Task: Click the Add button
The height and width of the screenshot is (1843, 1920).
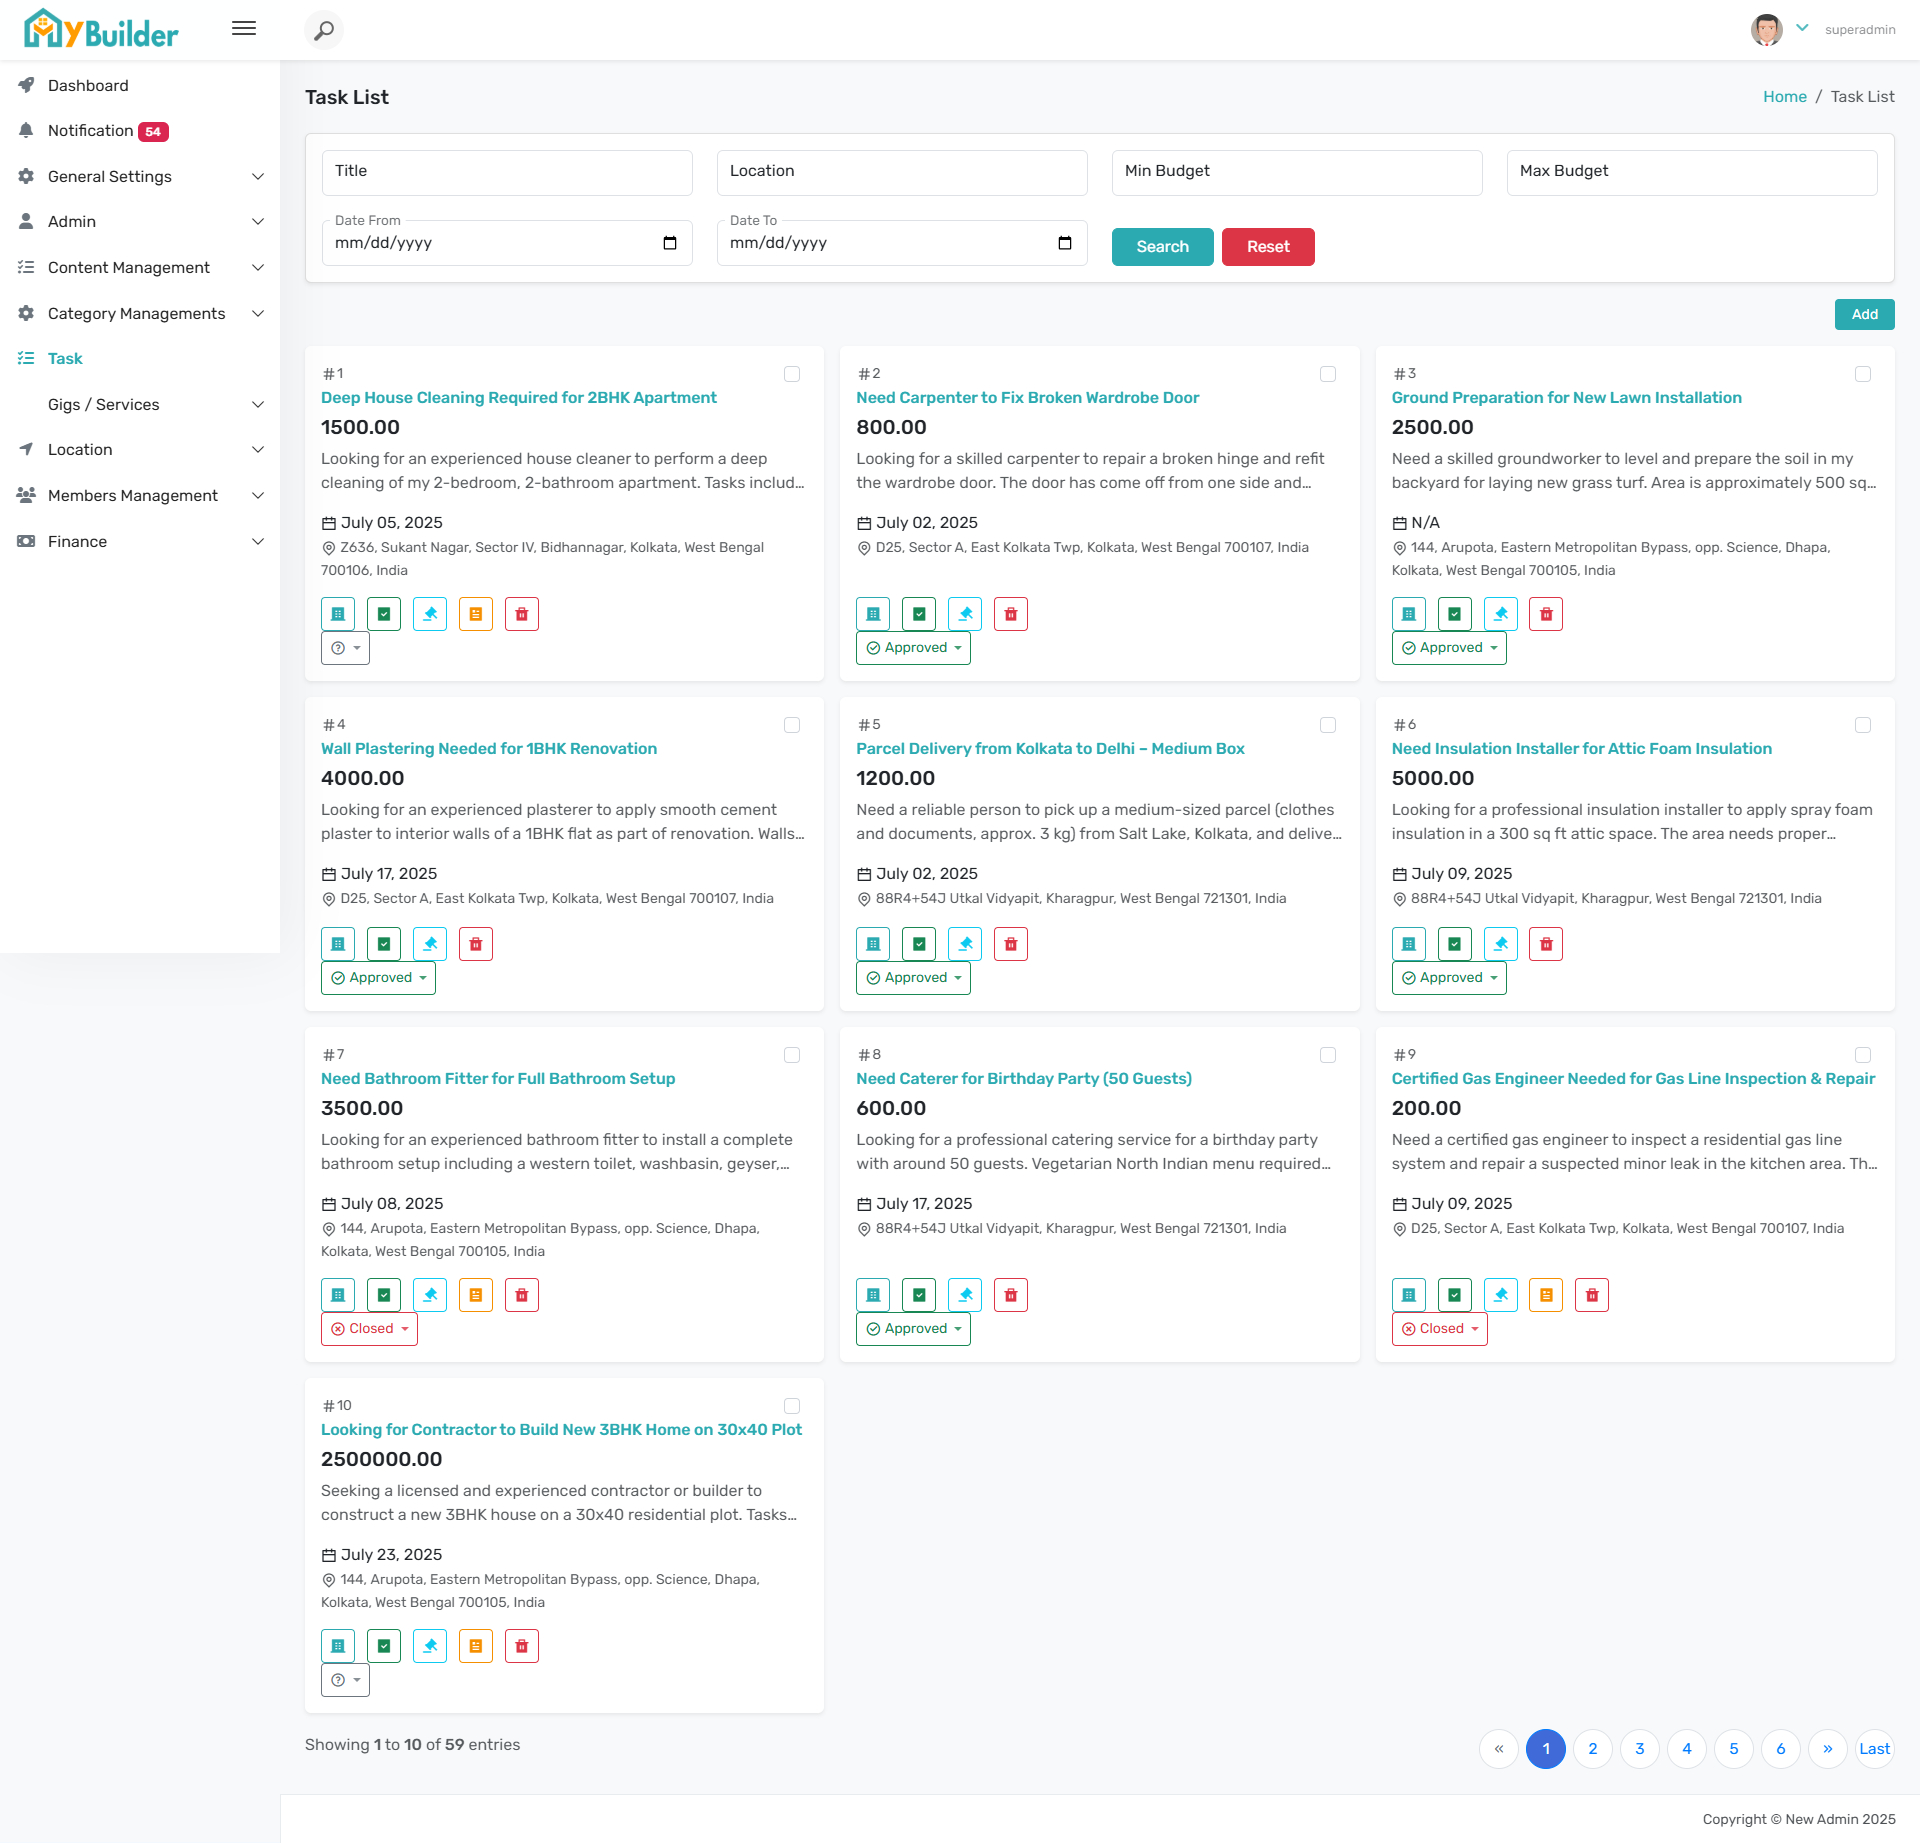Action: pos(1864,314)
